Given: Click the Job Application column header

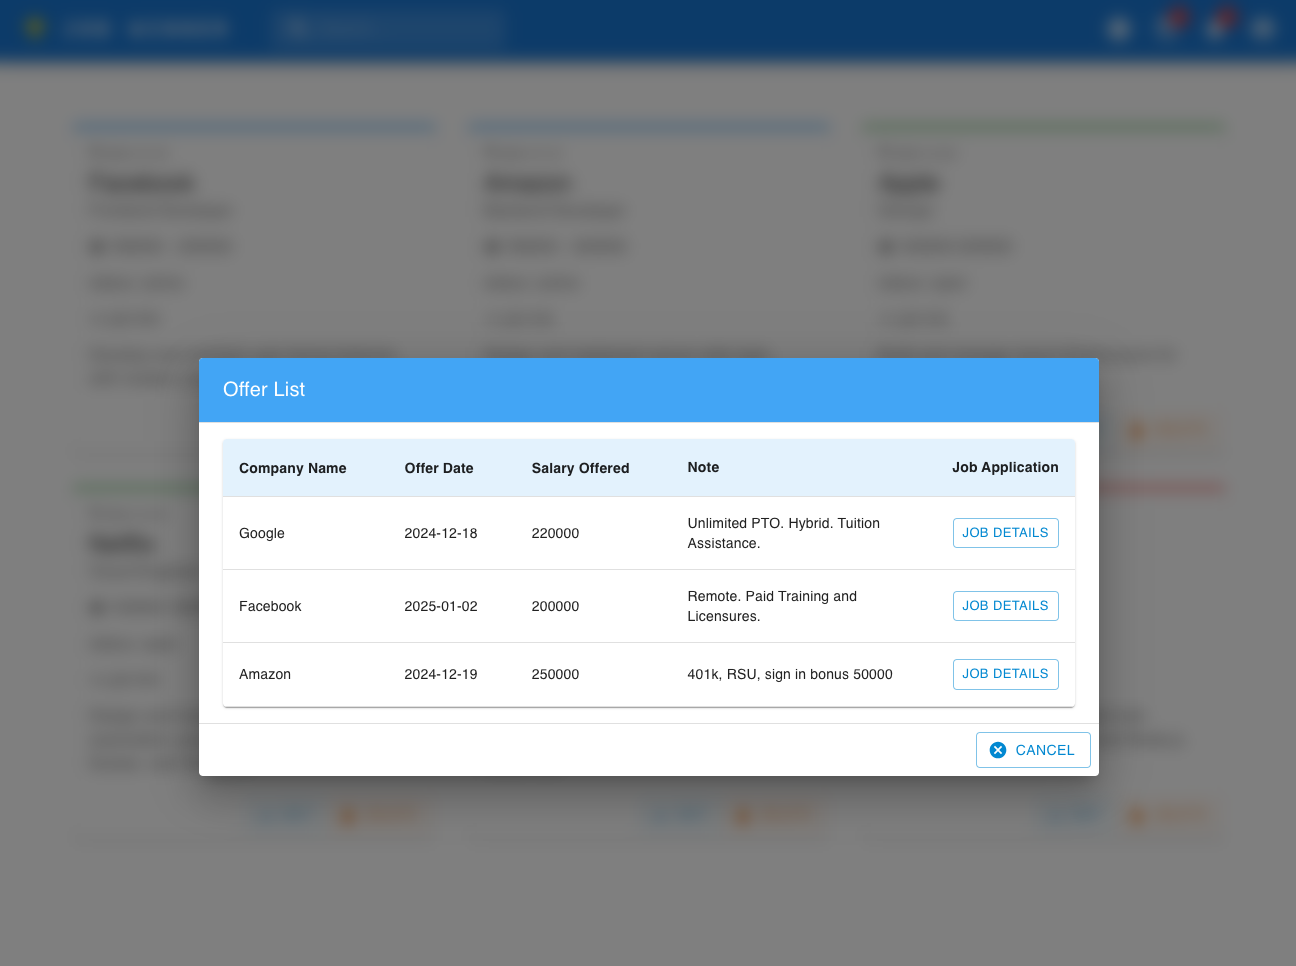Looking at the screenshot, I should point(1005,467).
